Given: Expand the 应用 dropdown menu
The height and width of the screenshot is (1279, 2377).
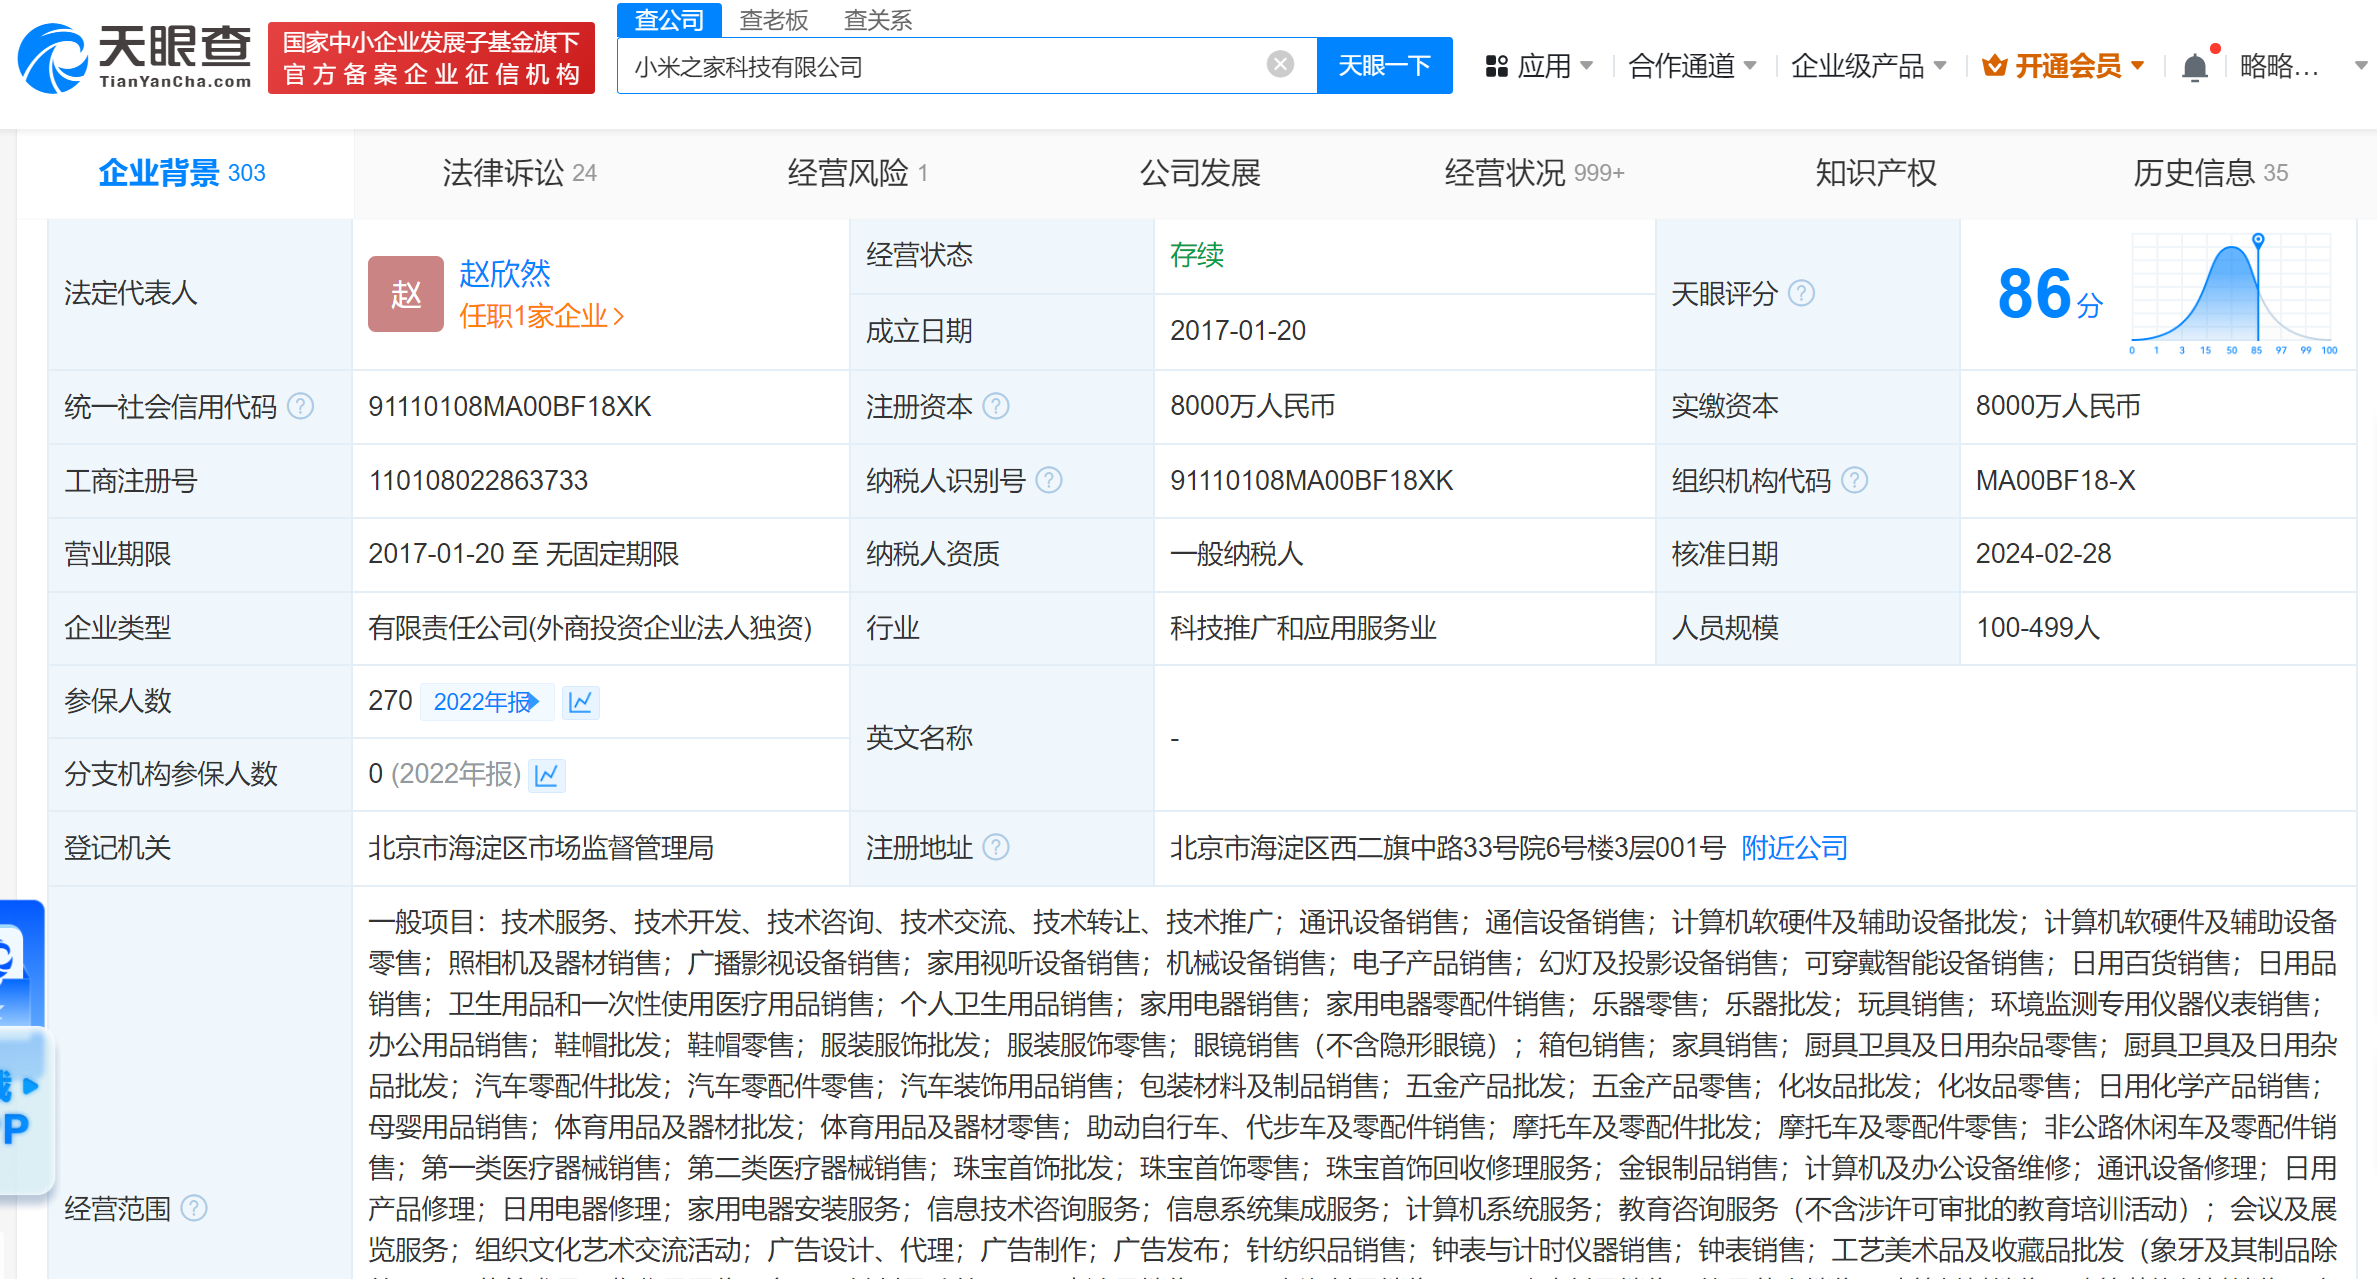Looking at the screenshot, I should click(1540, 67).
